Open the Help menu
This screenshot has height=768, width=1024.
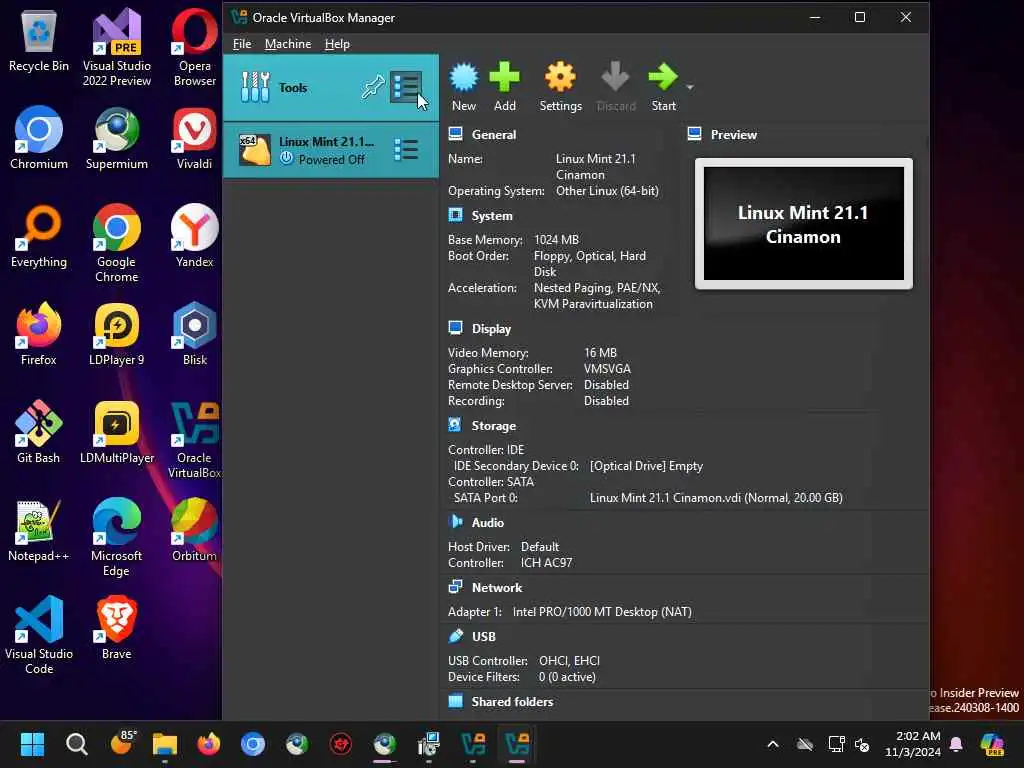337,44
